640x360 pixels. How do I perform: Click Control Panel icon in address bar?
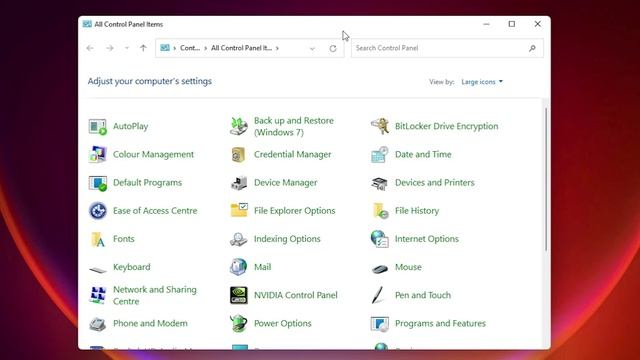click(x=164, y=48)
